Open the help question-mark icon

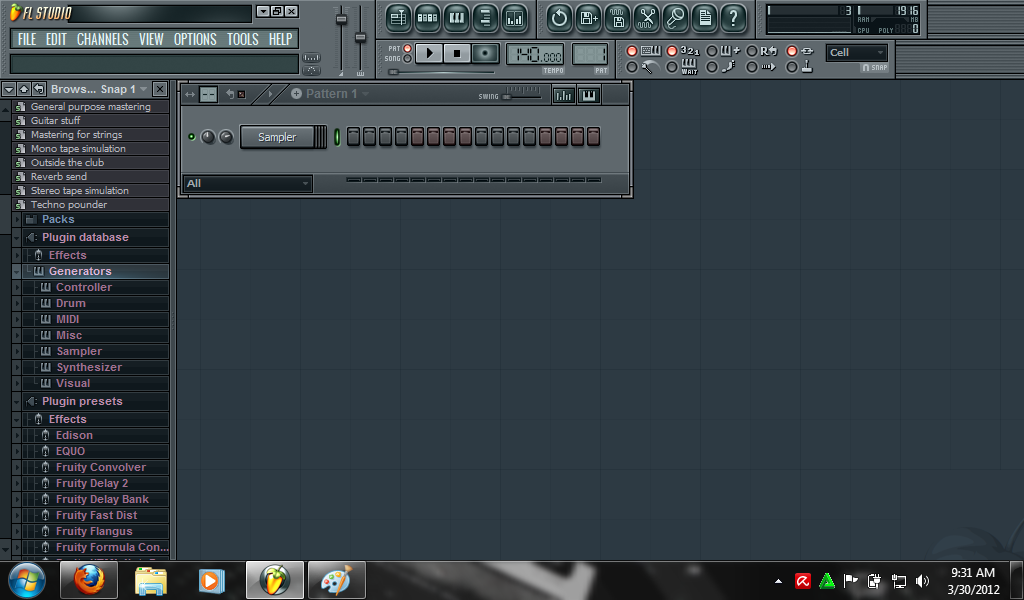[x=733, y=18]
